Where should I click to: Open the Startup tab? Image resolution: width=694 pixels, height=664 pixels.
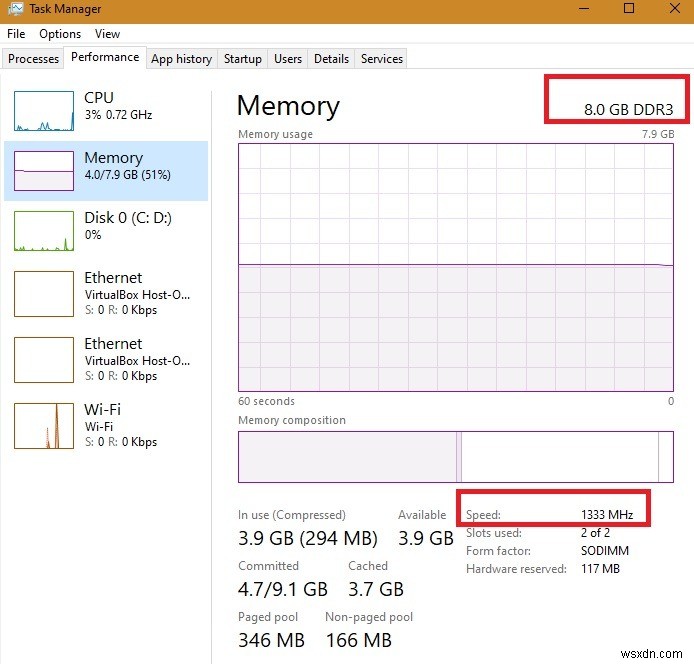[243, 59]
